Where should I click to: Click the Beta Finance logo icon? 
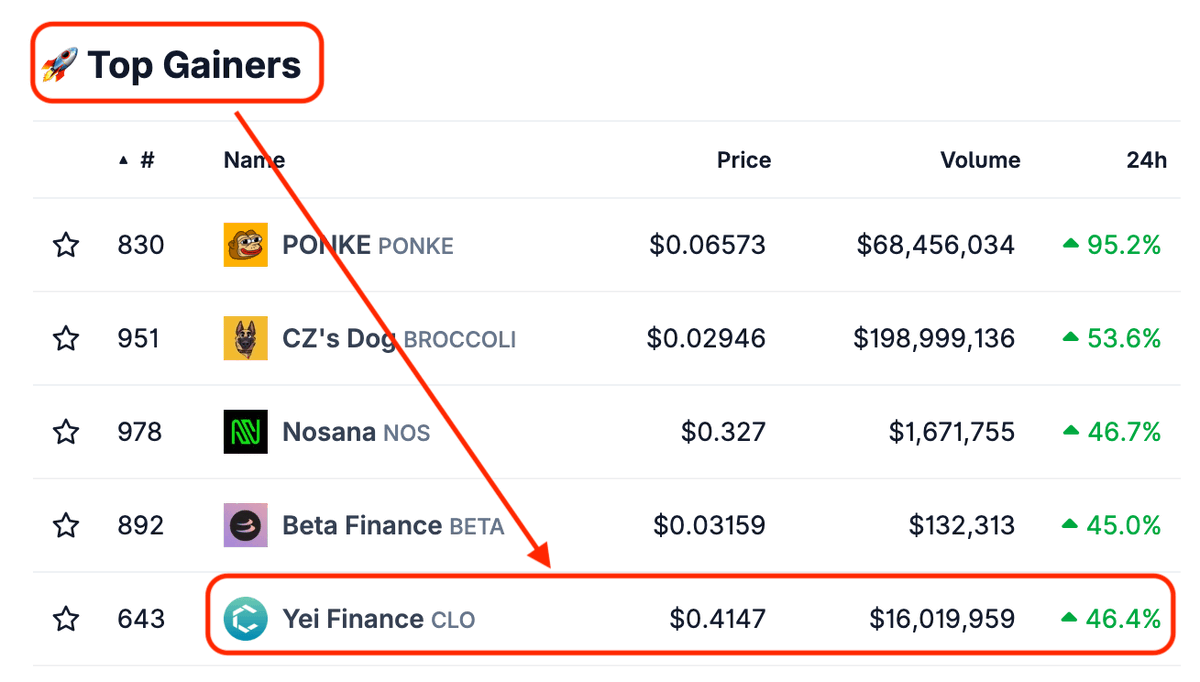click(245, 525)
